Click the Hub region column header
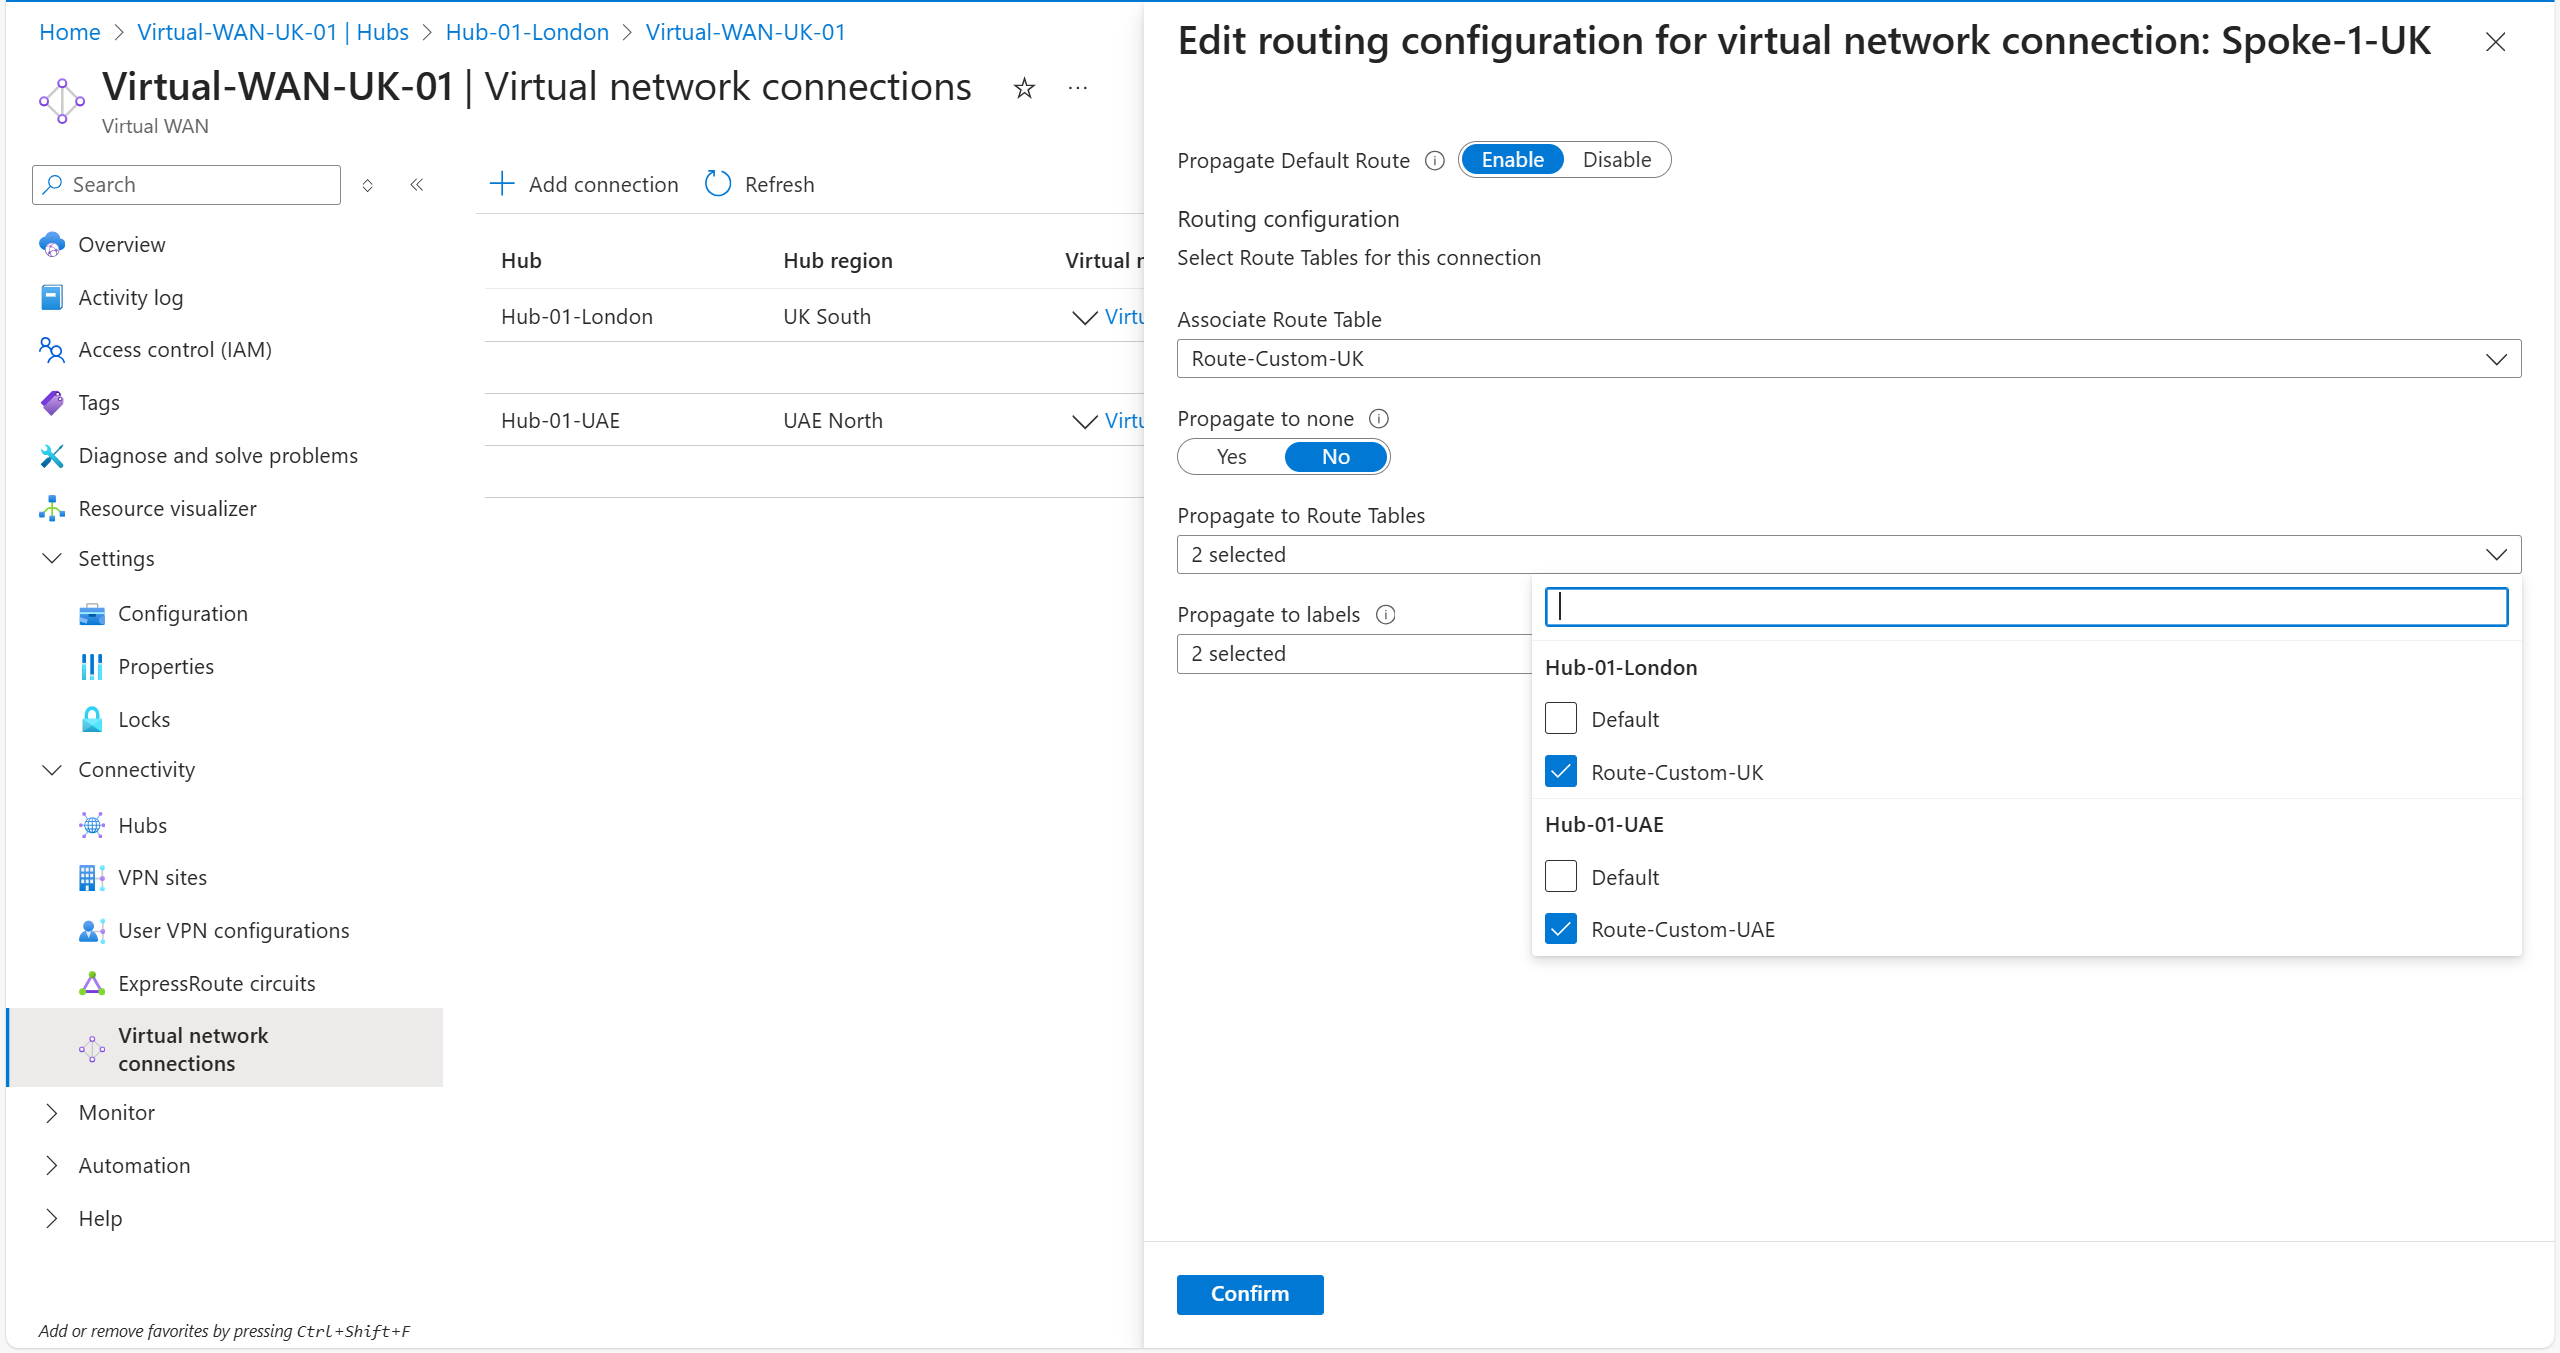Image resolution: width=2560 pixels, height=1353 pixels. pyautogui.click(x=838, y=261)
